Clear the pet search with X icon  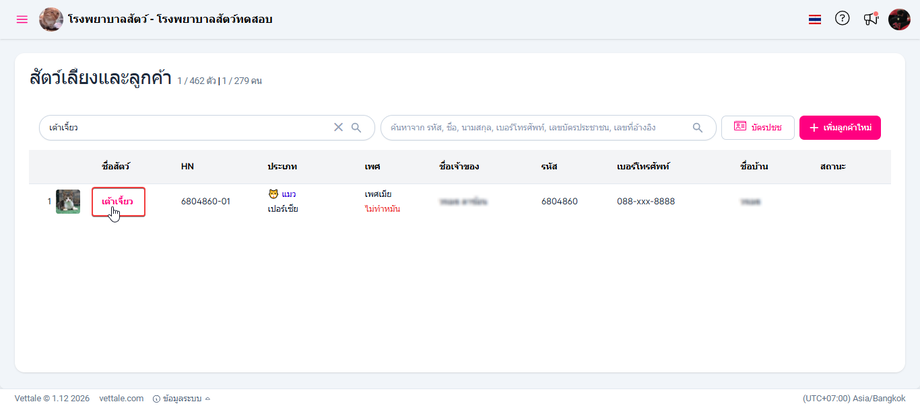coord(338,127)
